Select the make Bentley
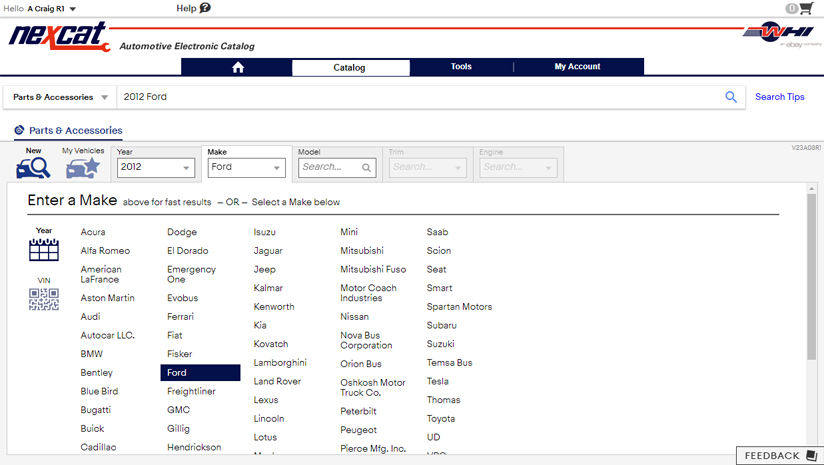Viewport: 824px width, 465px height. [x=97, y=373]
